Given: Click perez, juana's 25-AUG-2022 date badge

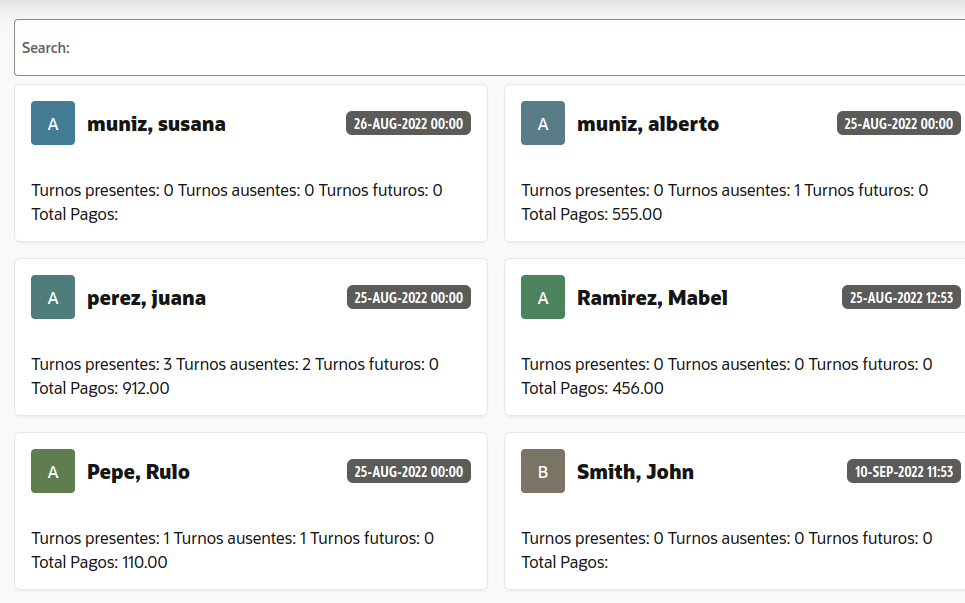Looking at the screenshot, I should [409, 298].
